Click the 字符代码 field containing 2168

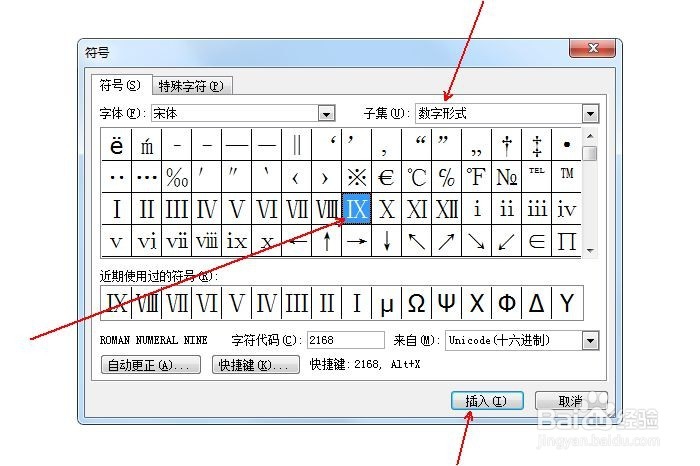346,340
